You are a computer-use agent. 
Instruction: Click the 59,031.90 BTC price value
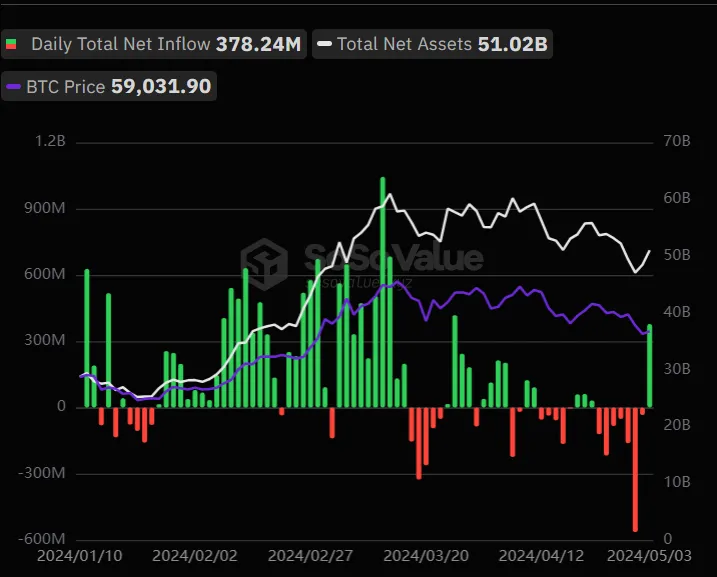pos(160,87)
